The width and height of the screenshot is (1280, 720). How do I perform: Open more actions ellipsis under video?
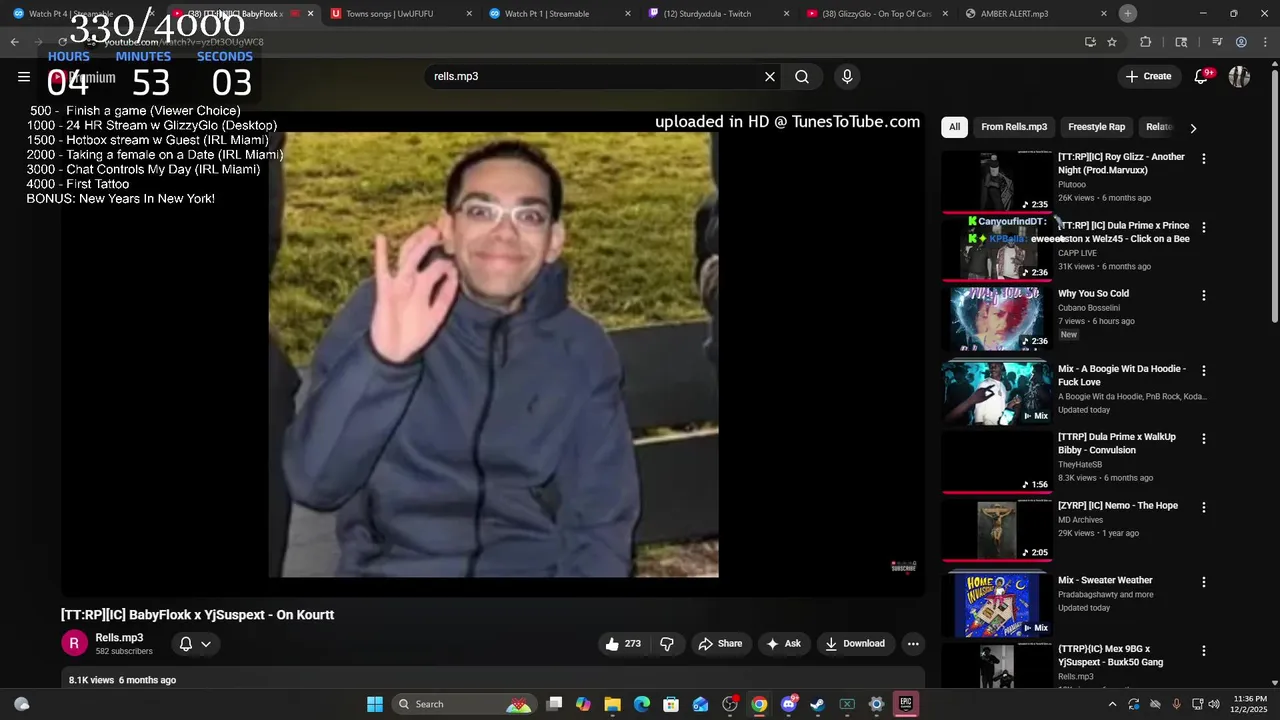913,644
